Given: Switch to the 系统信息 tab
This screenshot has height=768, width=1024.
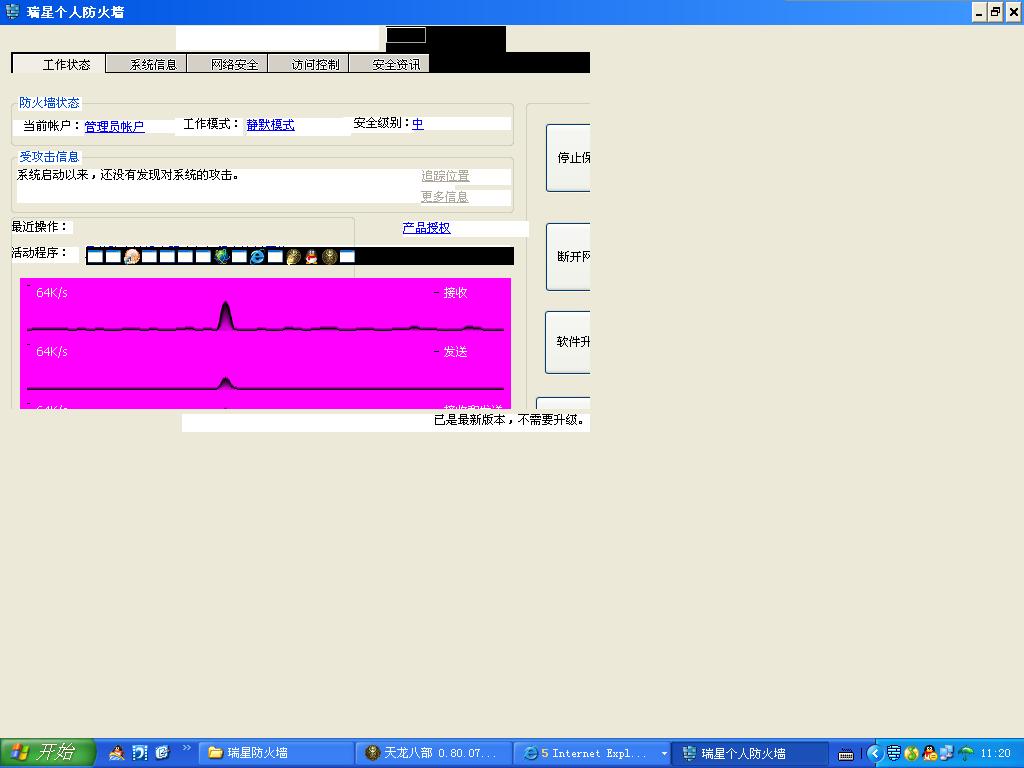Looking at the screenshot, I should [146, 64].
